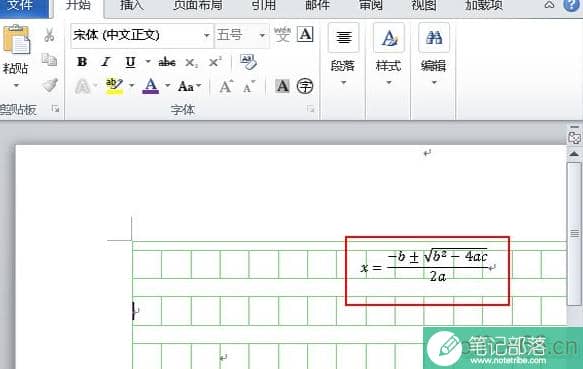Open the text effects faded A
Viewport: 583px width, 369px height.
point(83,86)
